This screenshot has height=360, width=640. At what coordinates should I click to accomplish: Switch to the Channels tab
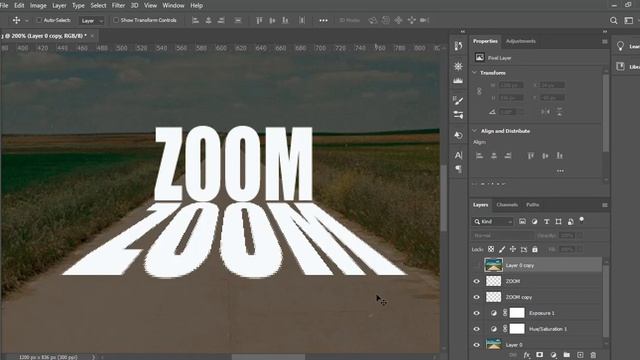tap(507, 205)
